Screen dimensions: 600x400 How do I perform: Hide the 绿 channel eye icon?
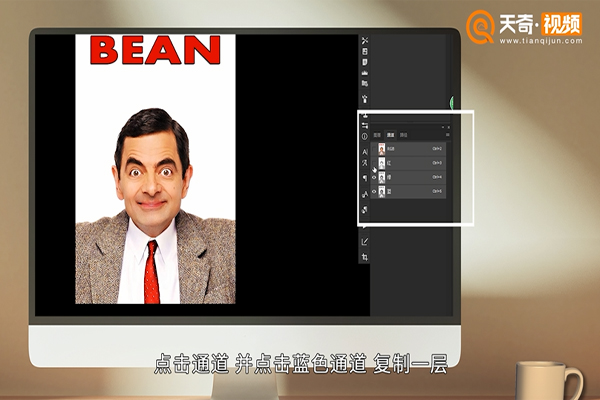(374, 177)
